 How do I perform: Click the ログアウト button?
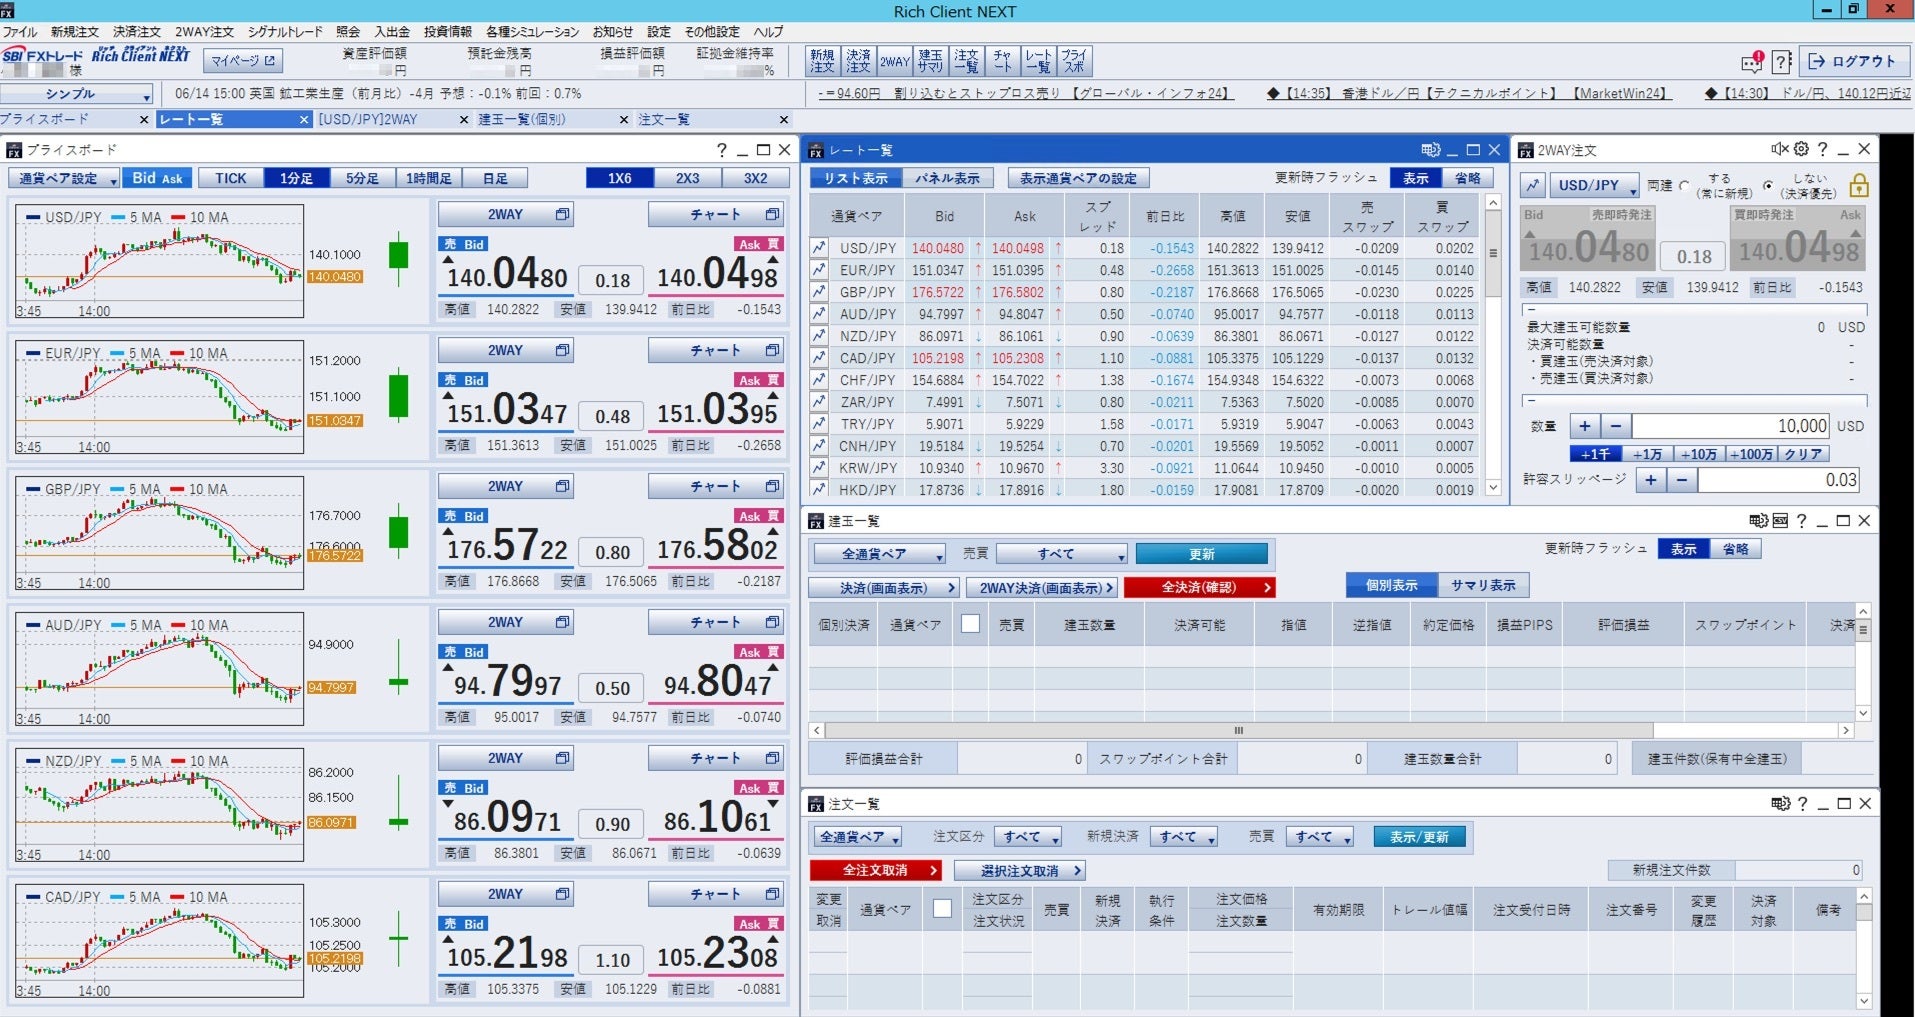coord(1852,62)
